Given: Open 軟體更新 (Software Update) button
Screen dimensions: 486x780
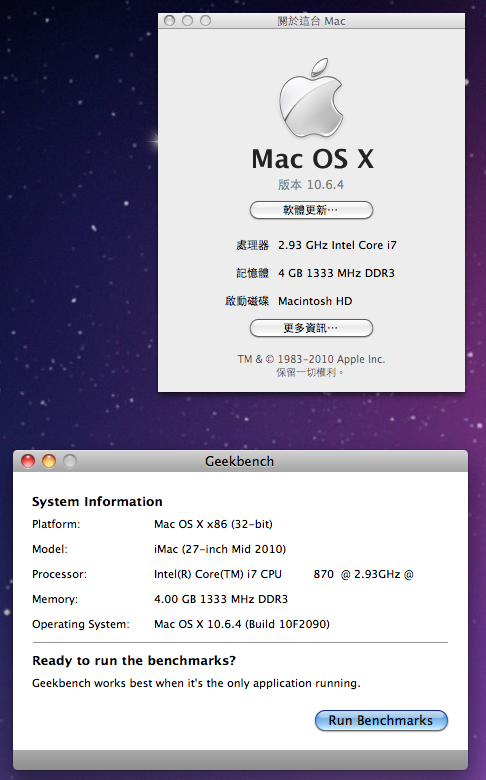Looking at the screenshot, I should pos(311,210).
